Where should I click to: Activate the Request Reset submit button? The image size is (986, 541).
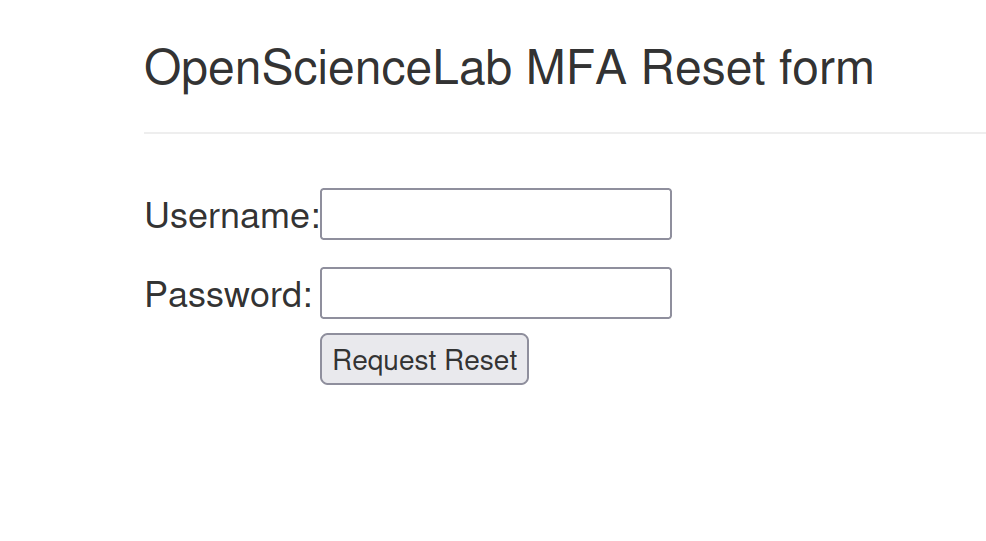tap(424, 360)
